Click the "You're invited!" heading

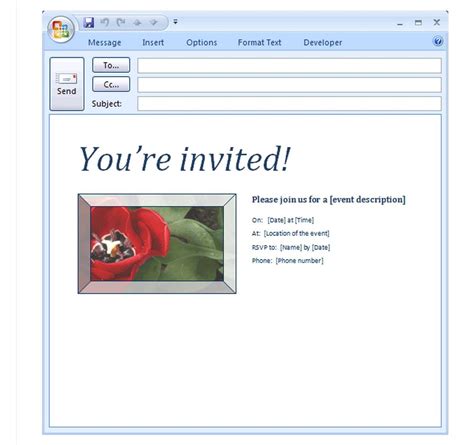click(185, 159)
